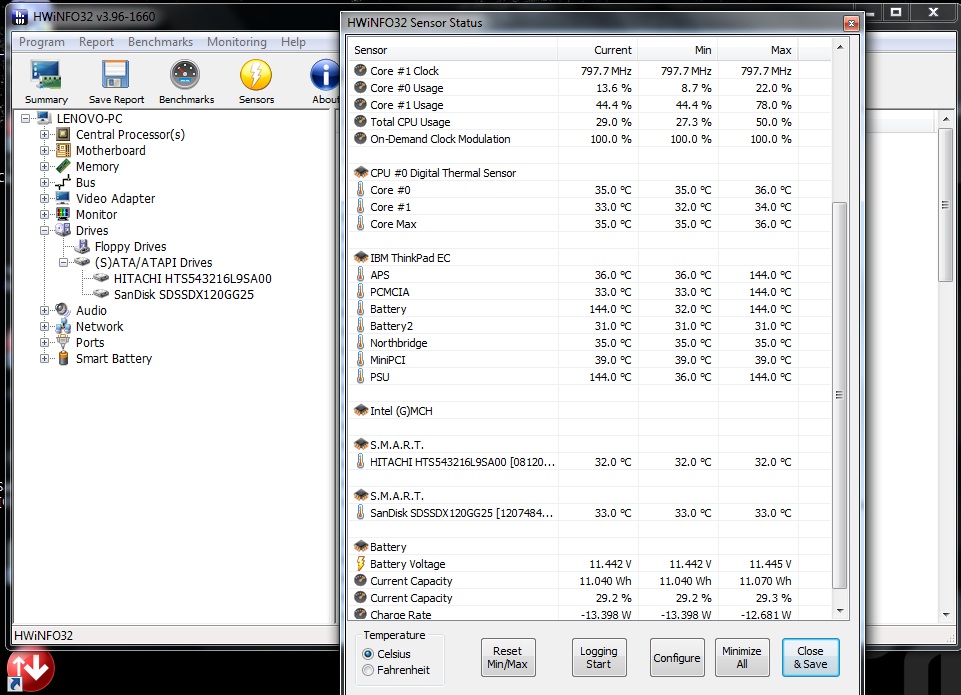The width and height of the screenshot is (961, 695).
Task: Click the Video Adapter icon in the tree
Action: (x=63, y=198)
